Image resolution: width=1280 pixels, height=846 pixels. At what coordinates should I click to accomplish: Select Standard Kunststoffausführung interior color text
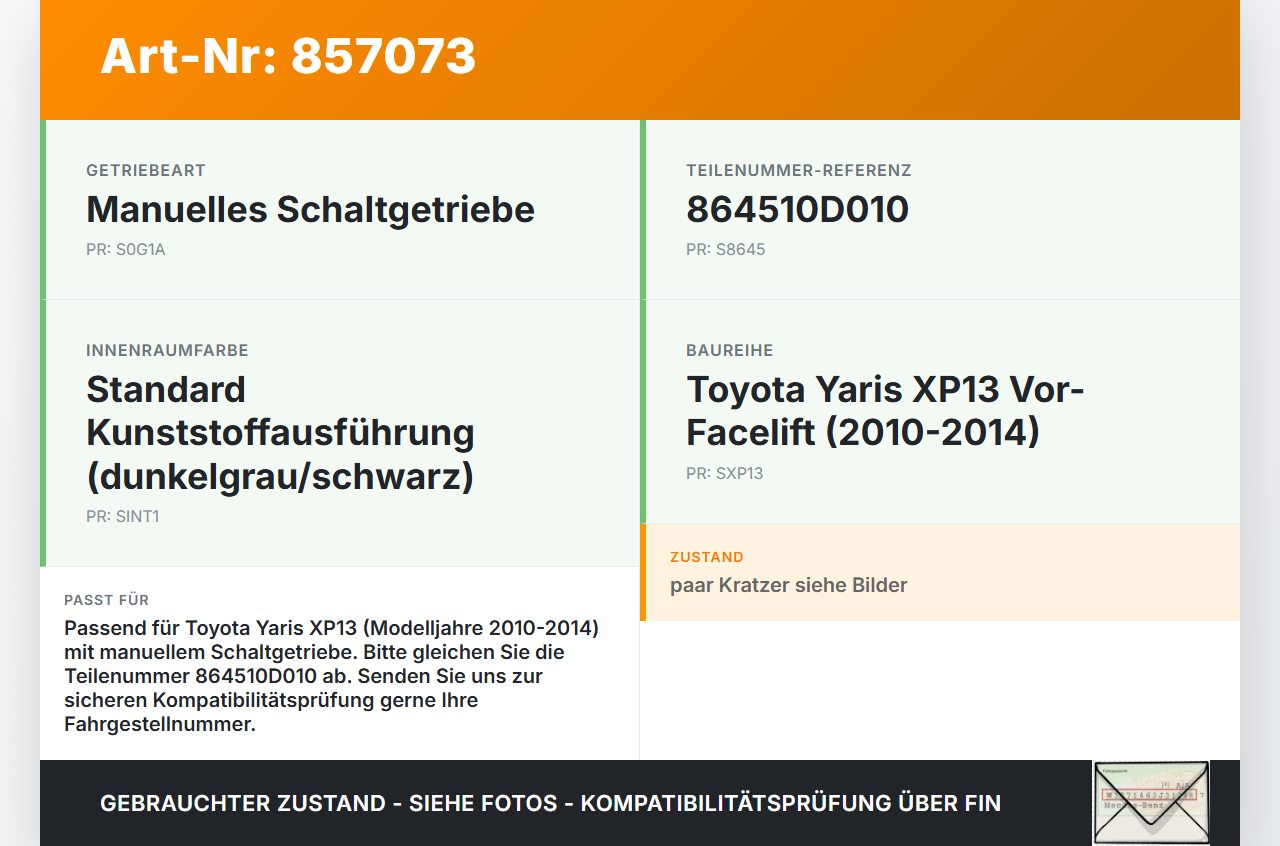tap(280, 433)
